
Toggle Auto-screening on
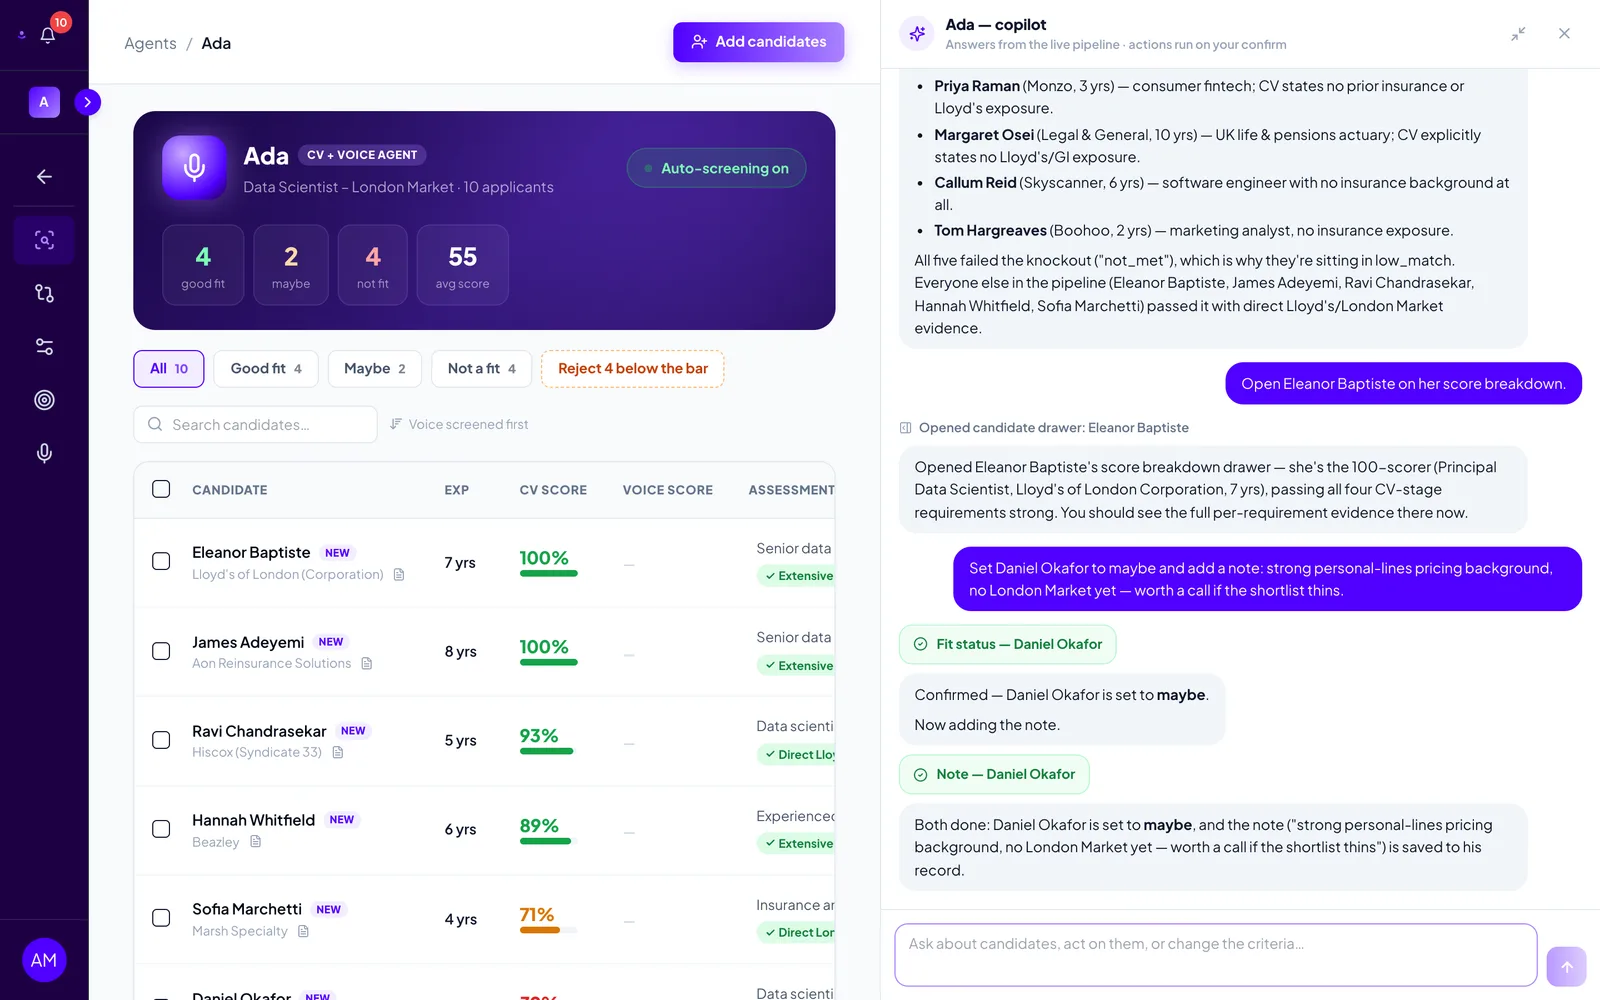point(716,168)
